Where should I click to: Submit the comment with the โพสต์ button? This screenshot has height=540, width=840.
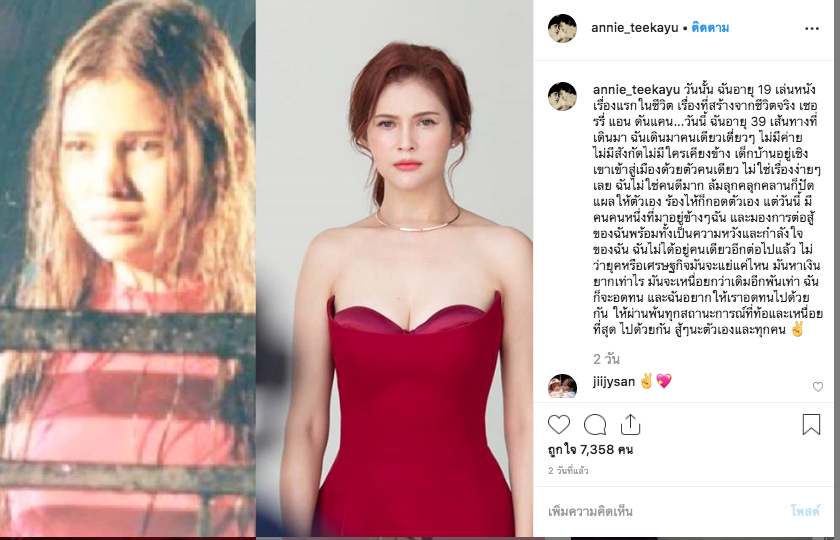coord(805,512)
